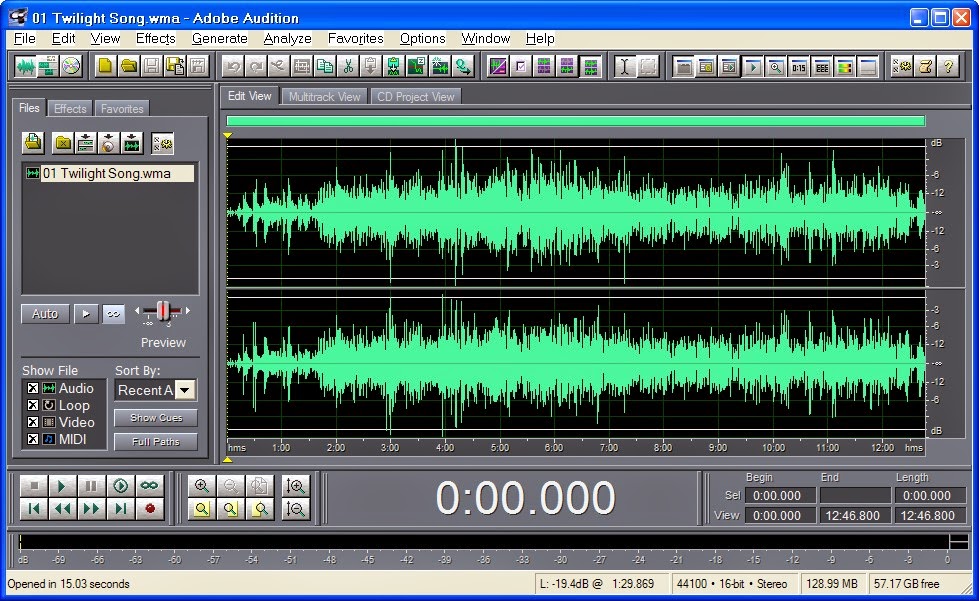
Task: Toggle the Show Cues button
Action: (x=156, y=418)
